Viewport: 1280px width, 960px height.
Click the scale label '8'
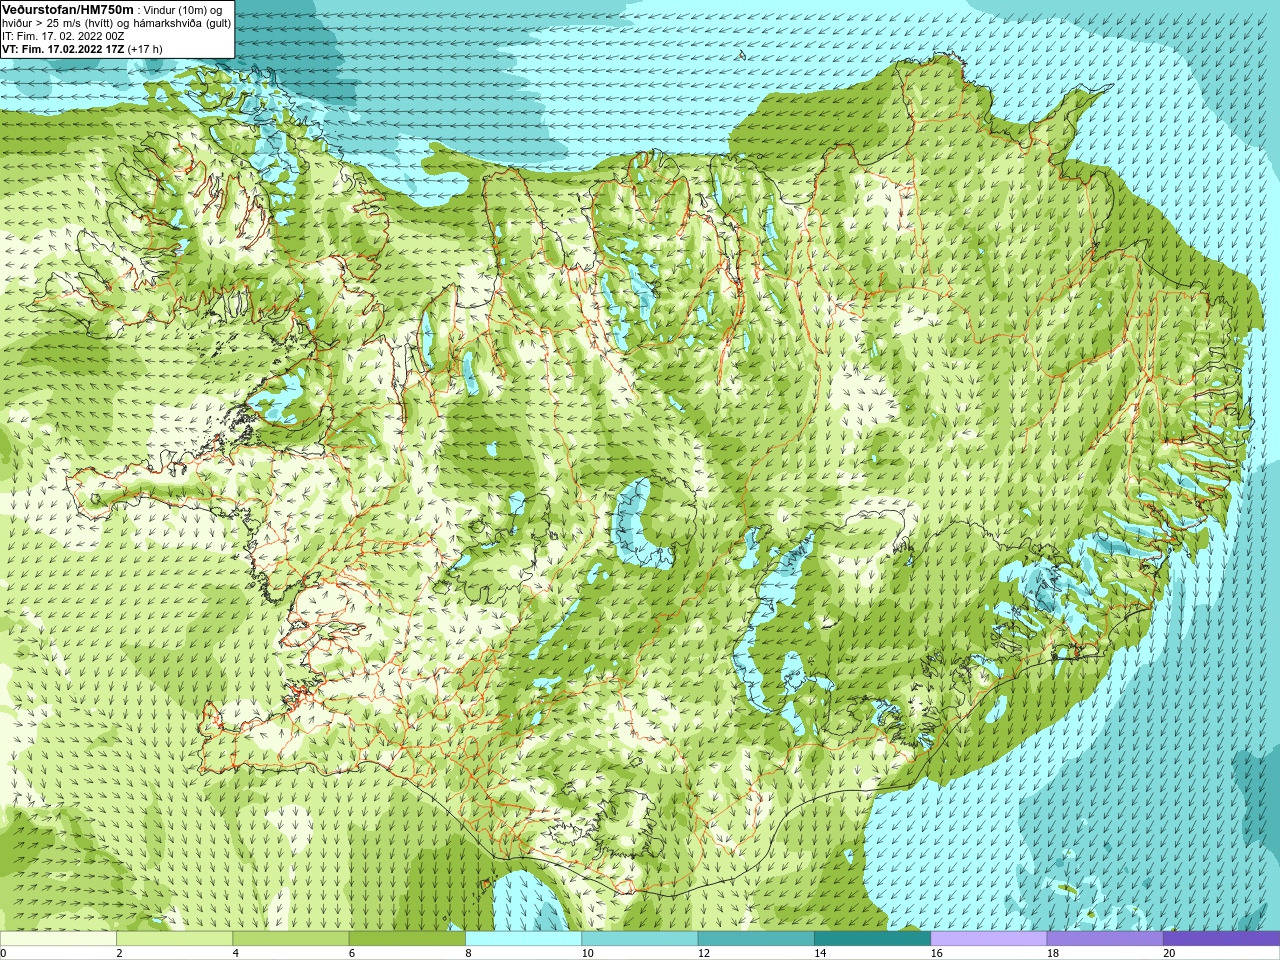tap(467, 953)
